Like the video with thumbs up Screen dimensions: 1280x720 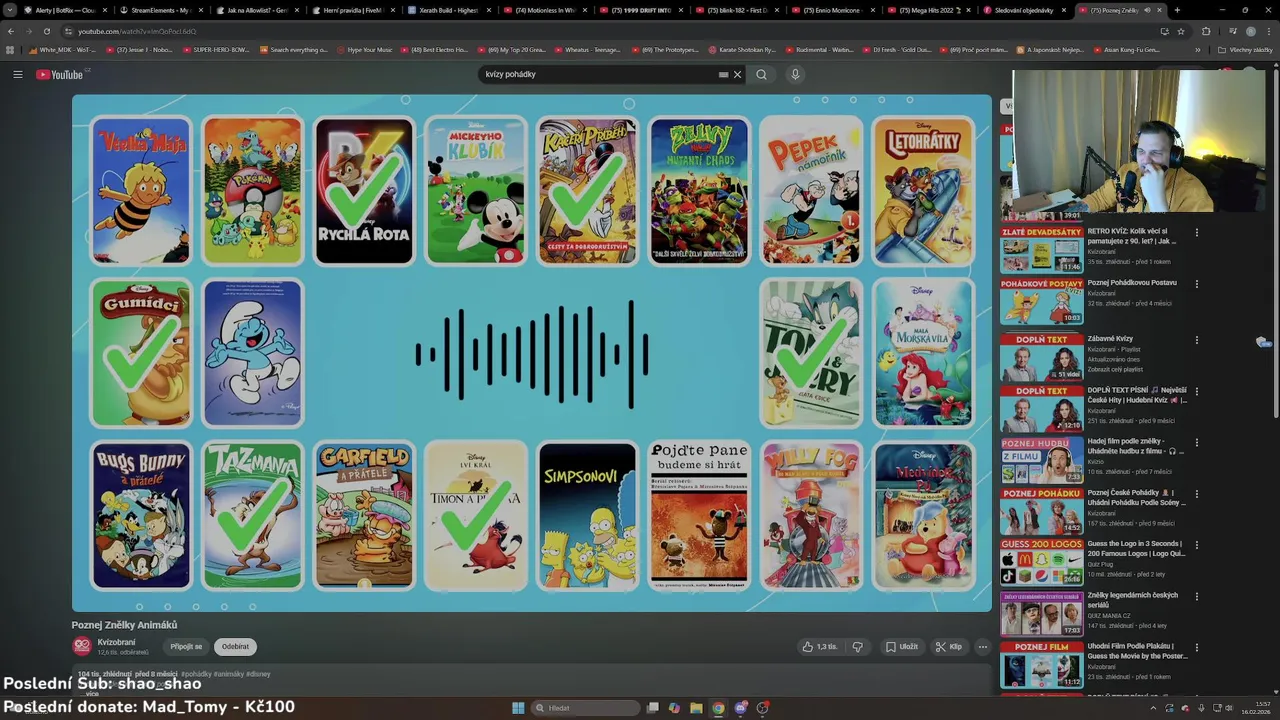click(x=820, y=647)
